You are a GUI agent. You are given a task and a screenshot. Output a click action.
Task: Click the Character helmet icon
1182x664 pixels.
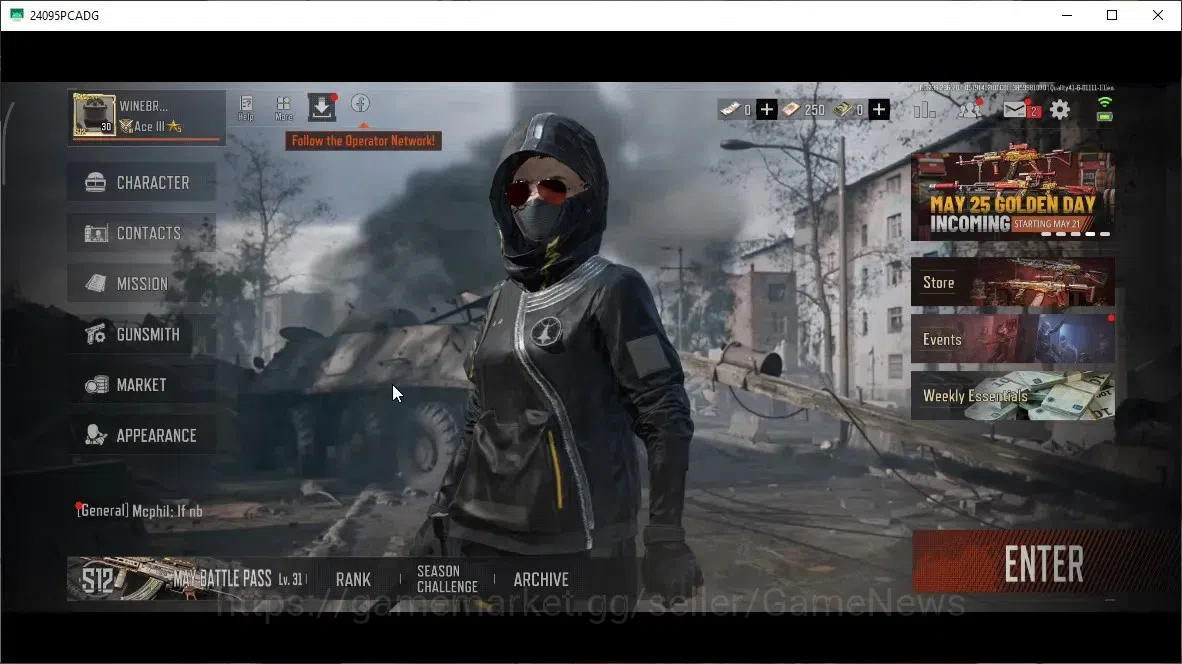96,182
